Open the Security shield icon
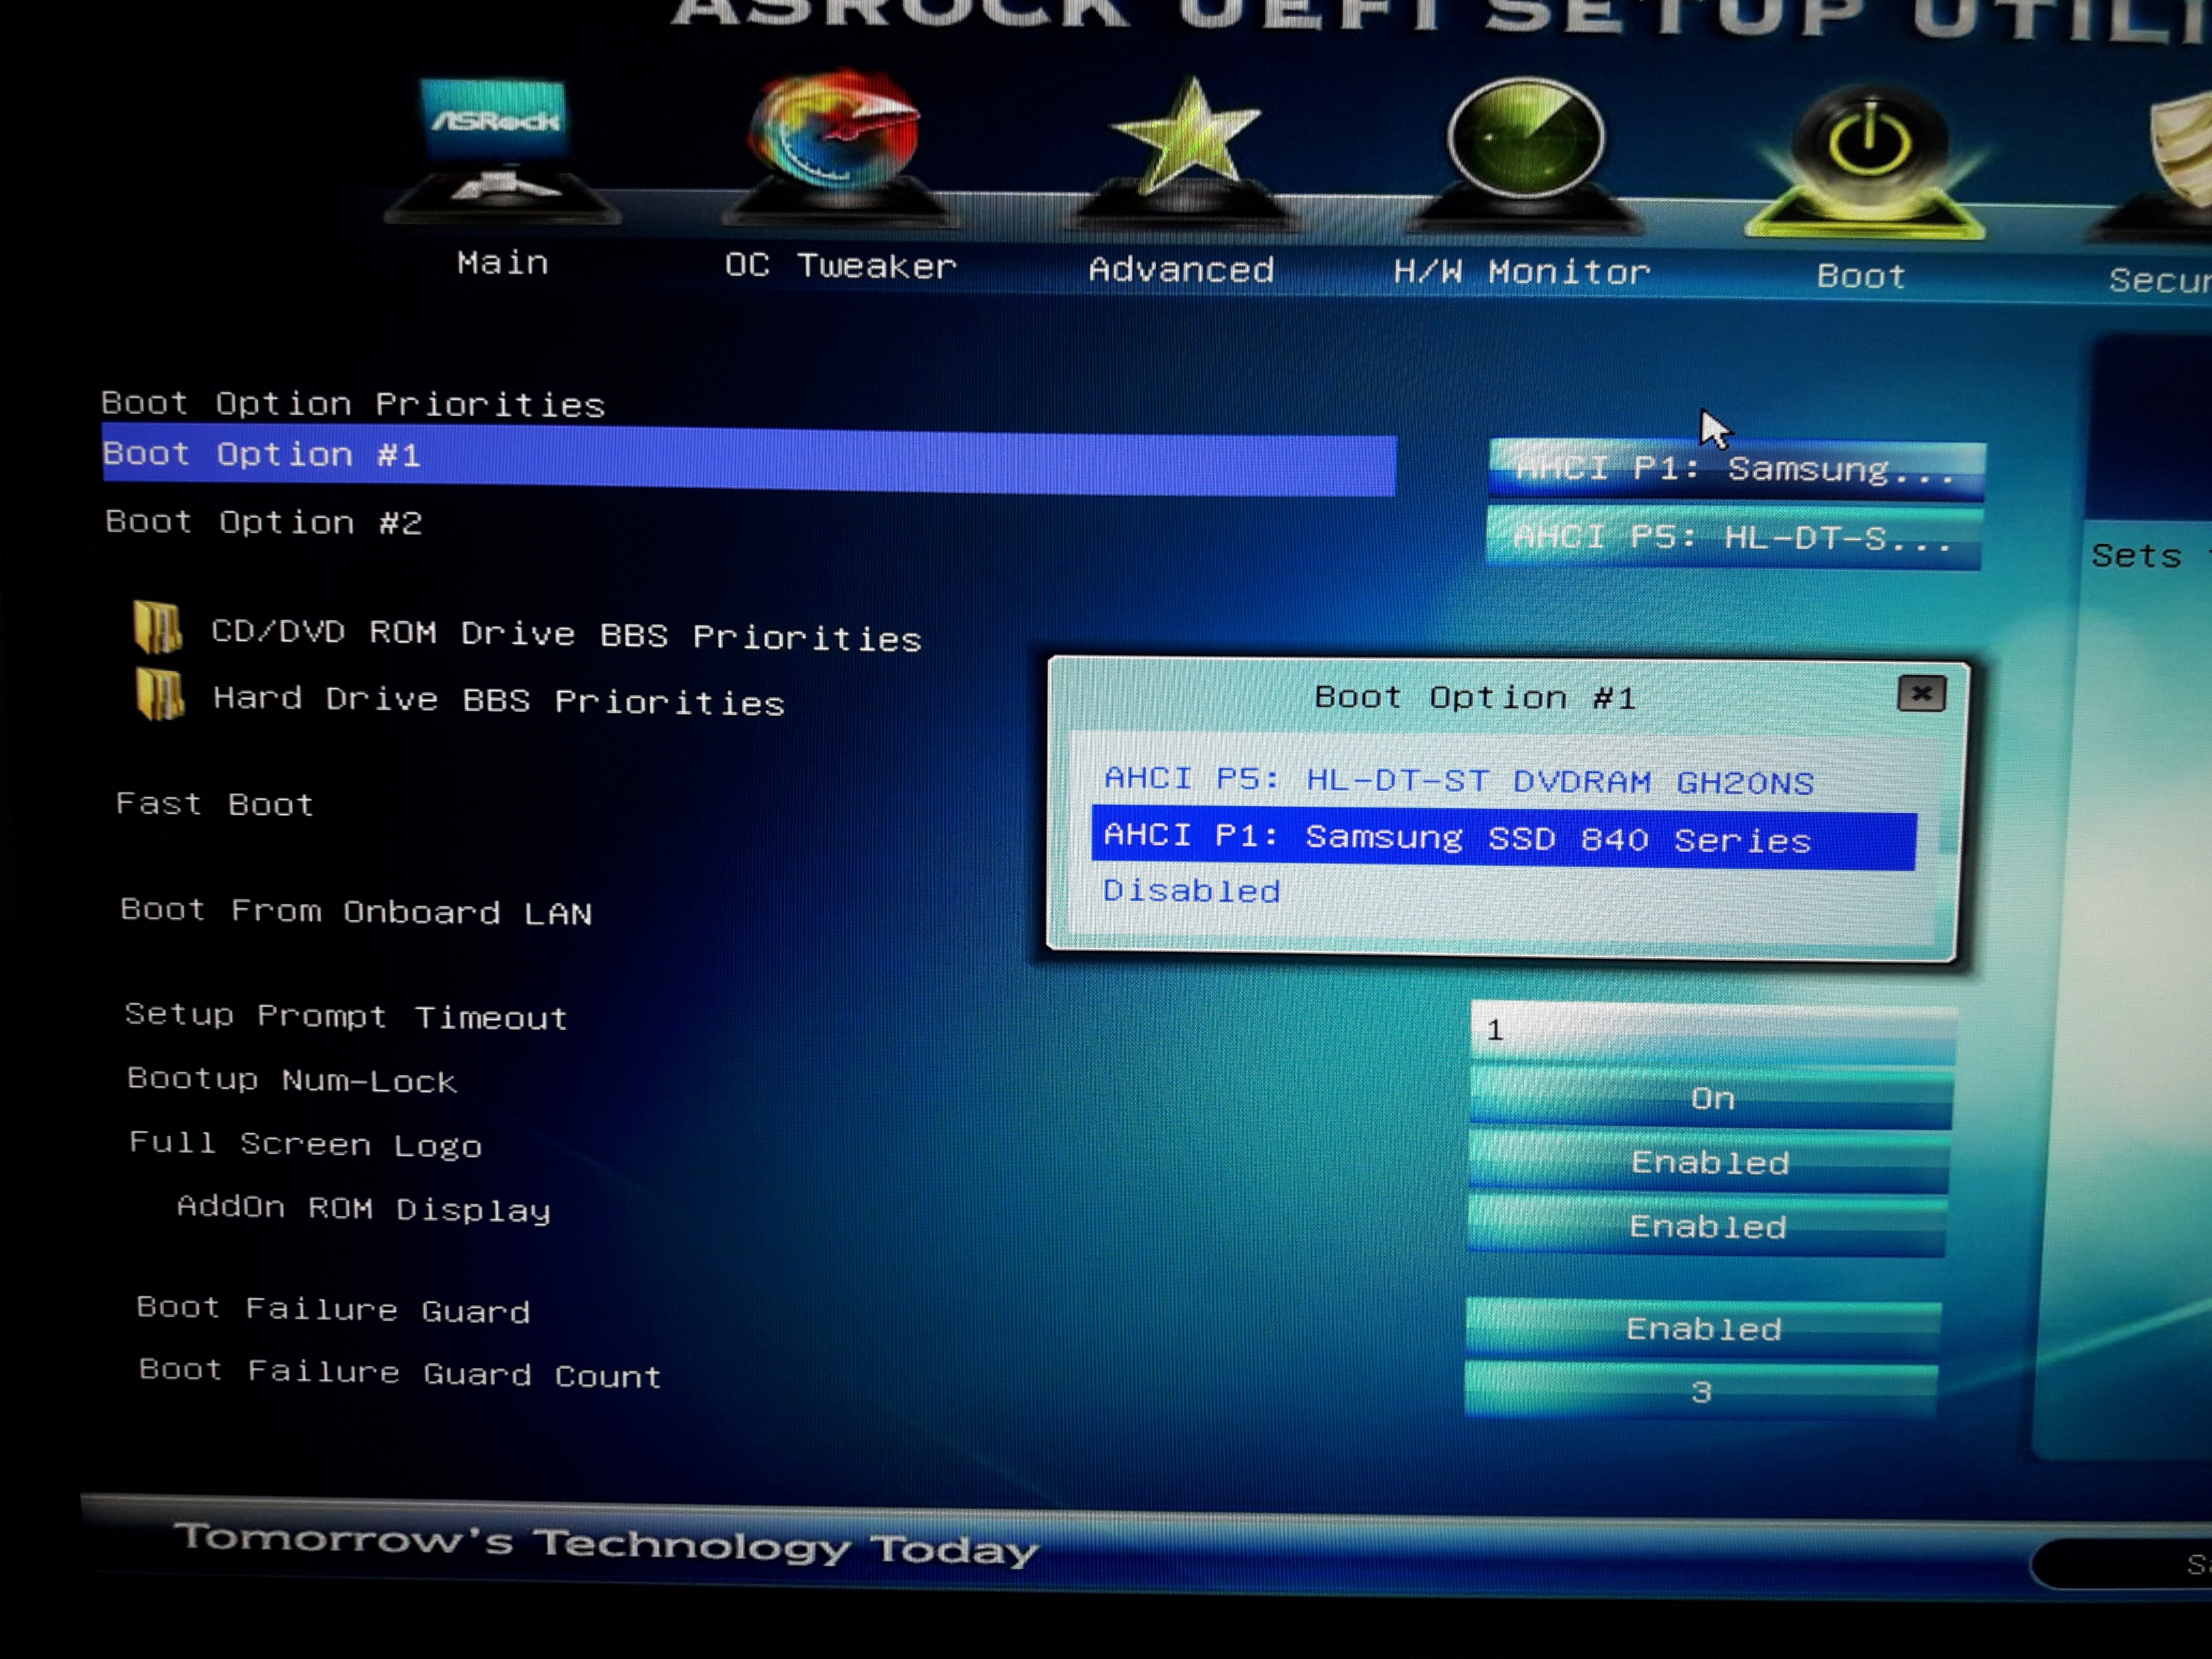This screenshot has height=1659, width=2212. click(2185, 150)
